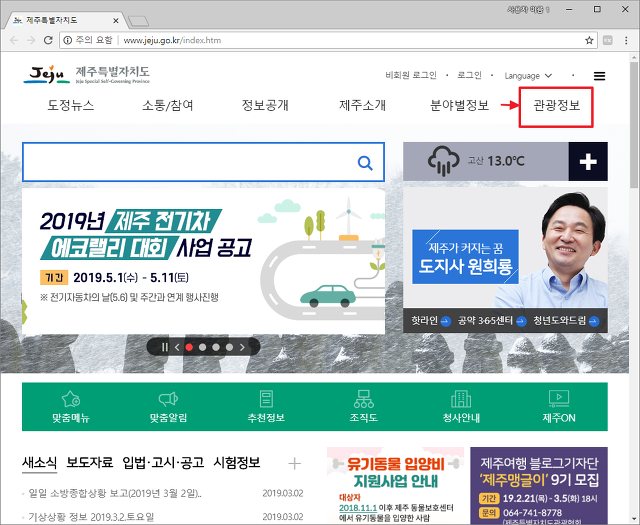Open 청사안내 building icon
This screenshot has width=640, height=525.
coord(461,399)
